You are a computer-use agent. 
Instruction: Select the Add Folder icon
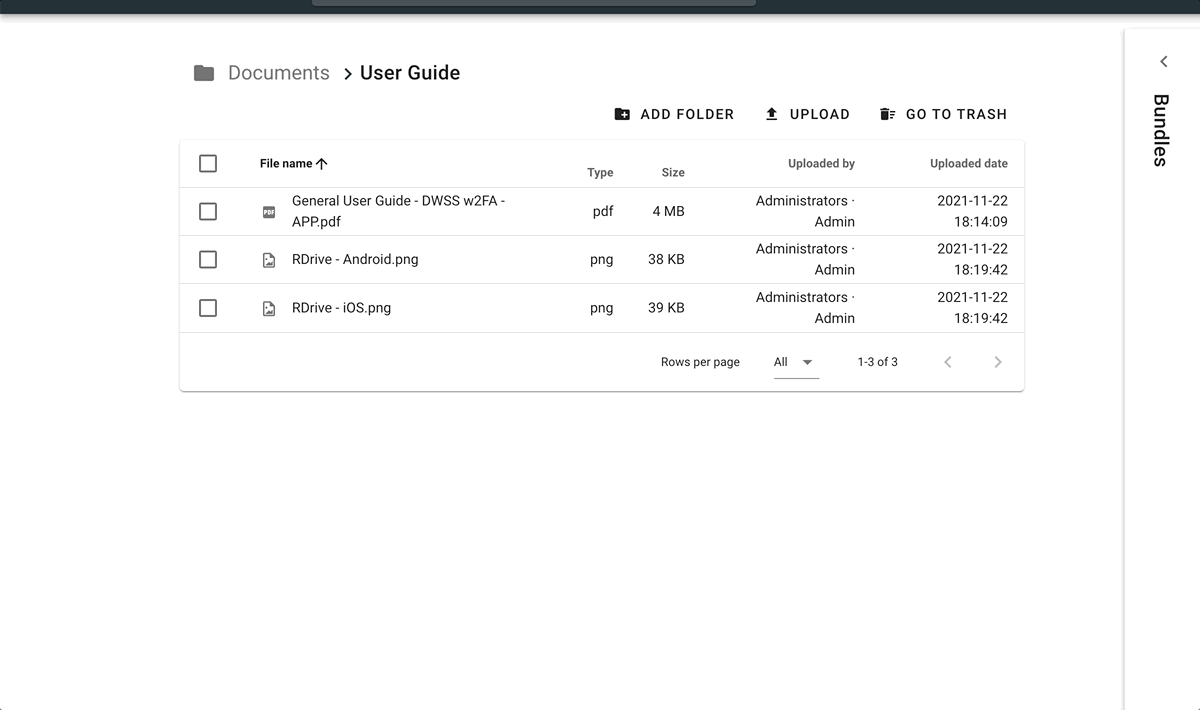(623, 114)
